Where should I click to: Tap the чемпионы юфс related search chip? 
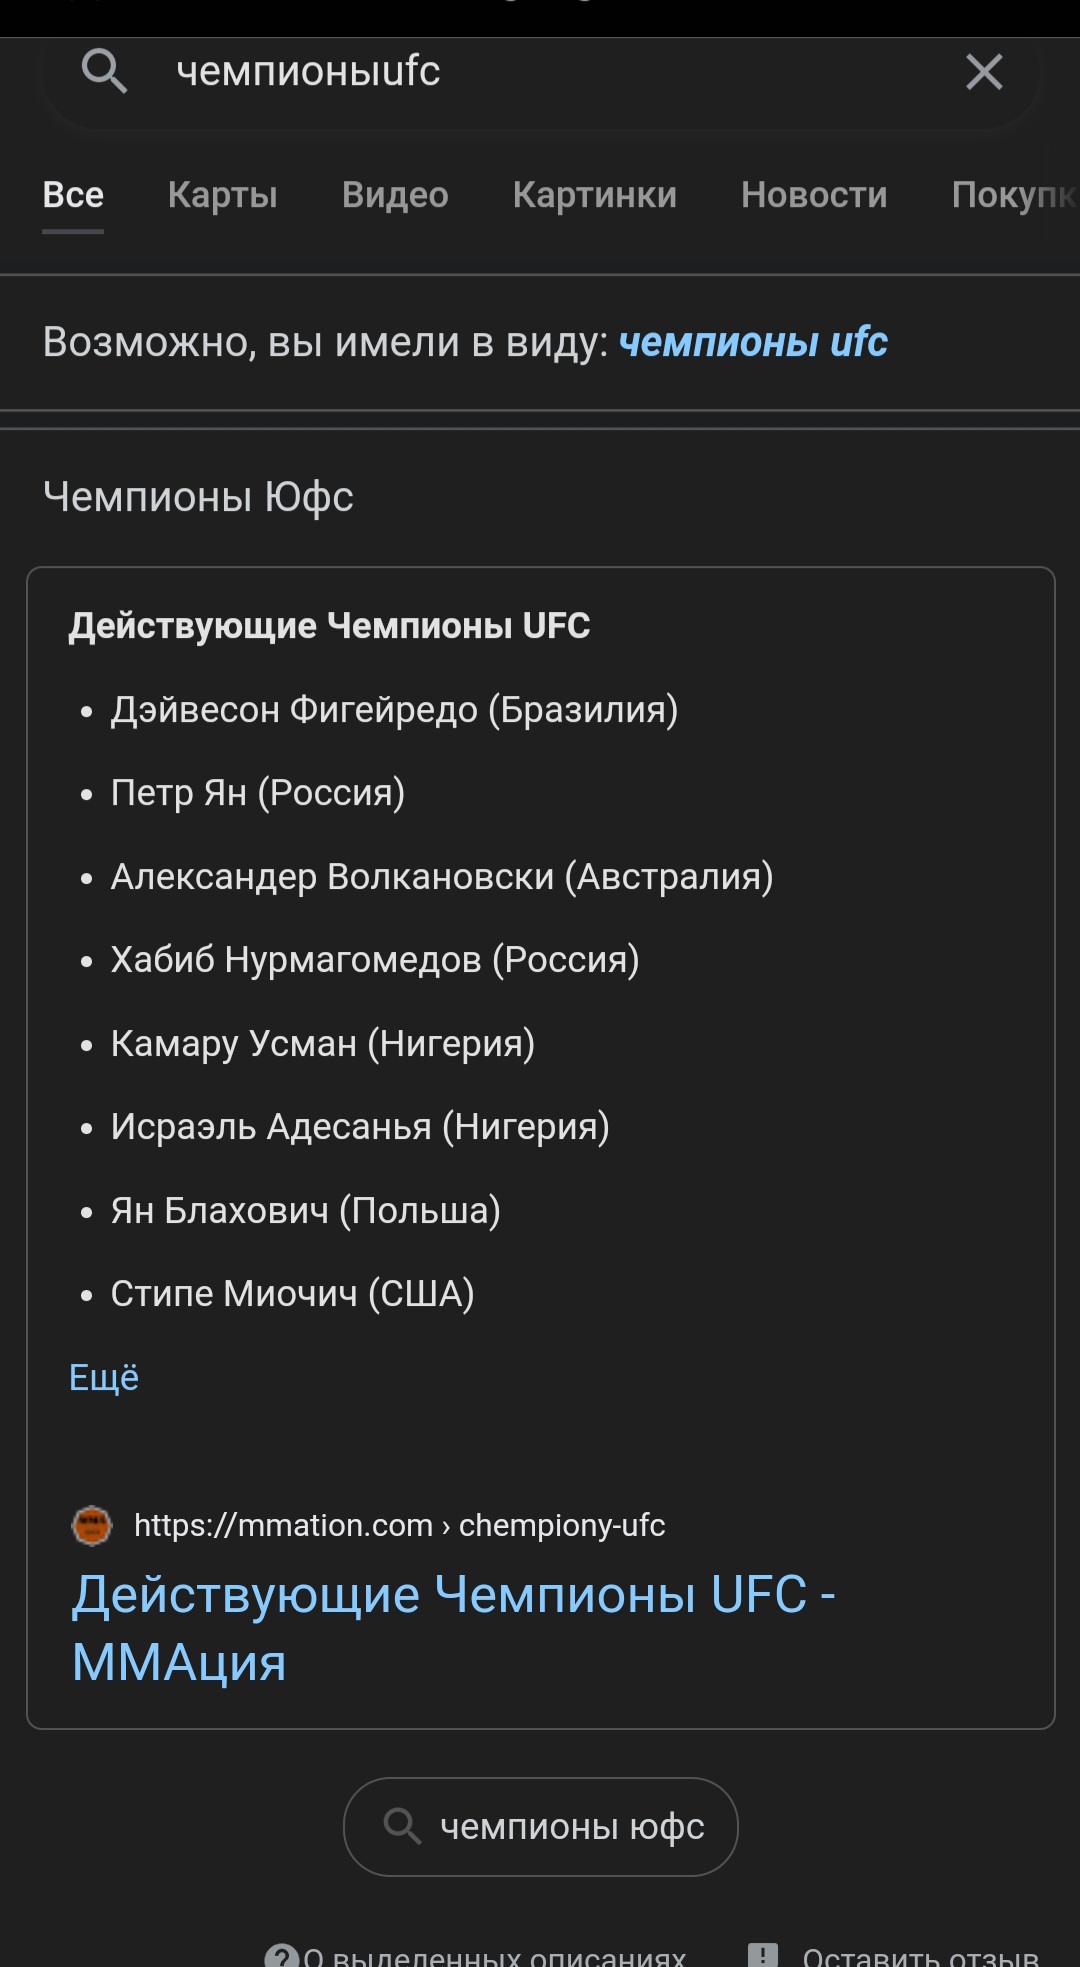[572, 1827]
